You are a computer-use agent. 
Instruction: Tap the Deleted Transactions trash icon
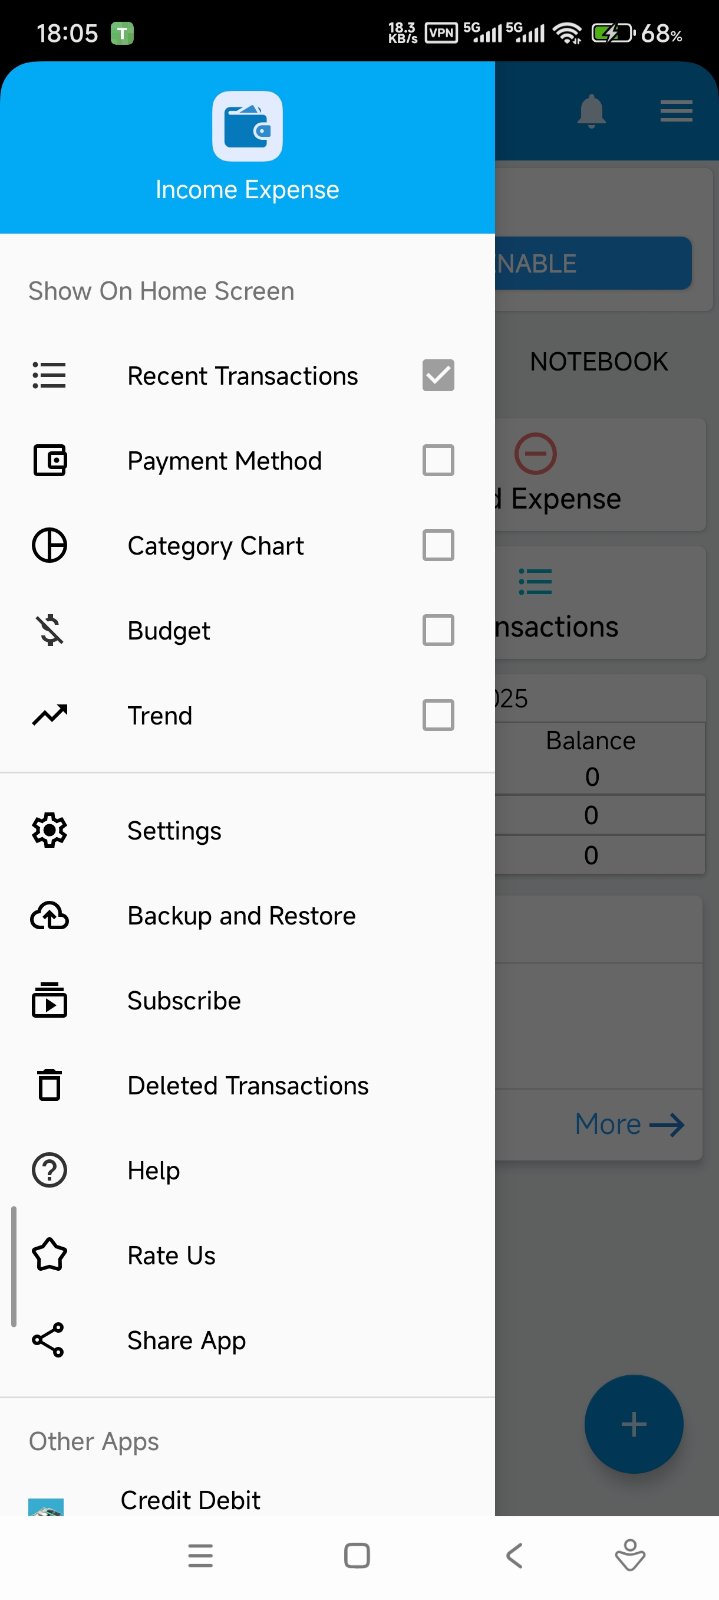(49, 1085)
